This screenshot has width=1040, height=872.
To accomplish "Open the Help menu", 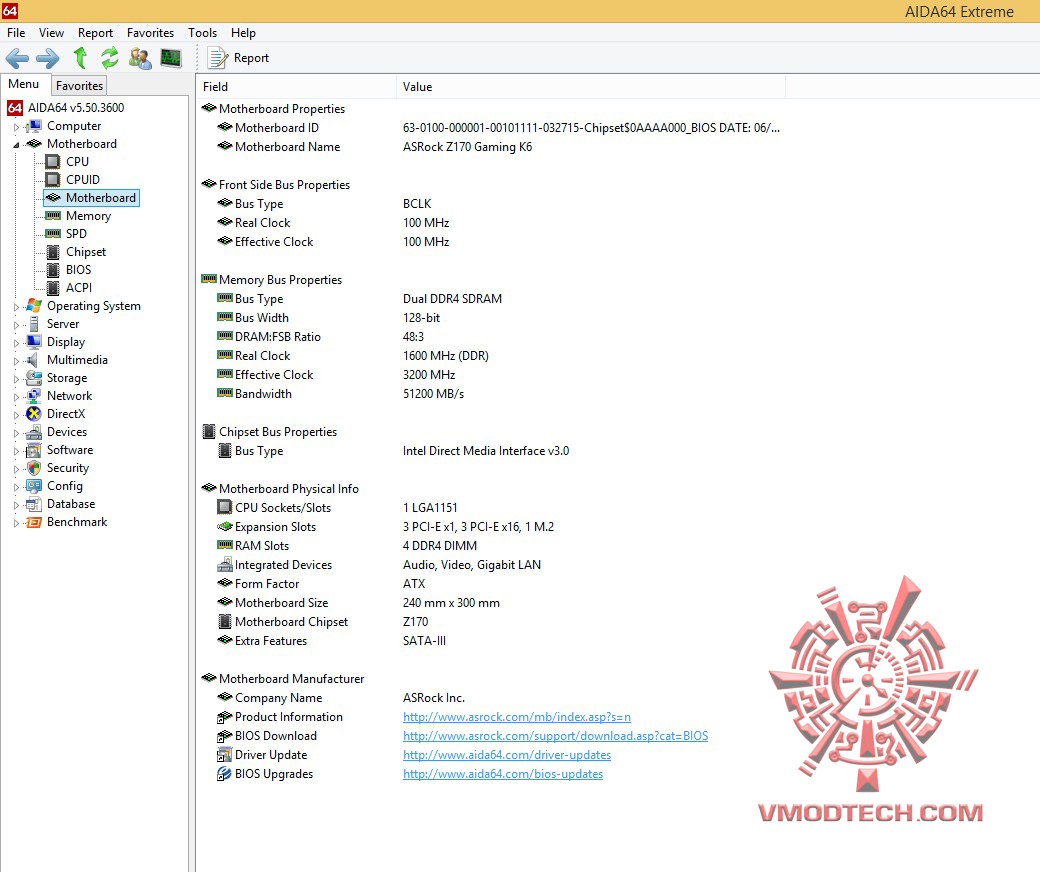I will click(x=243, y=32).
